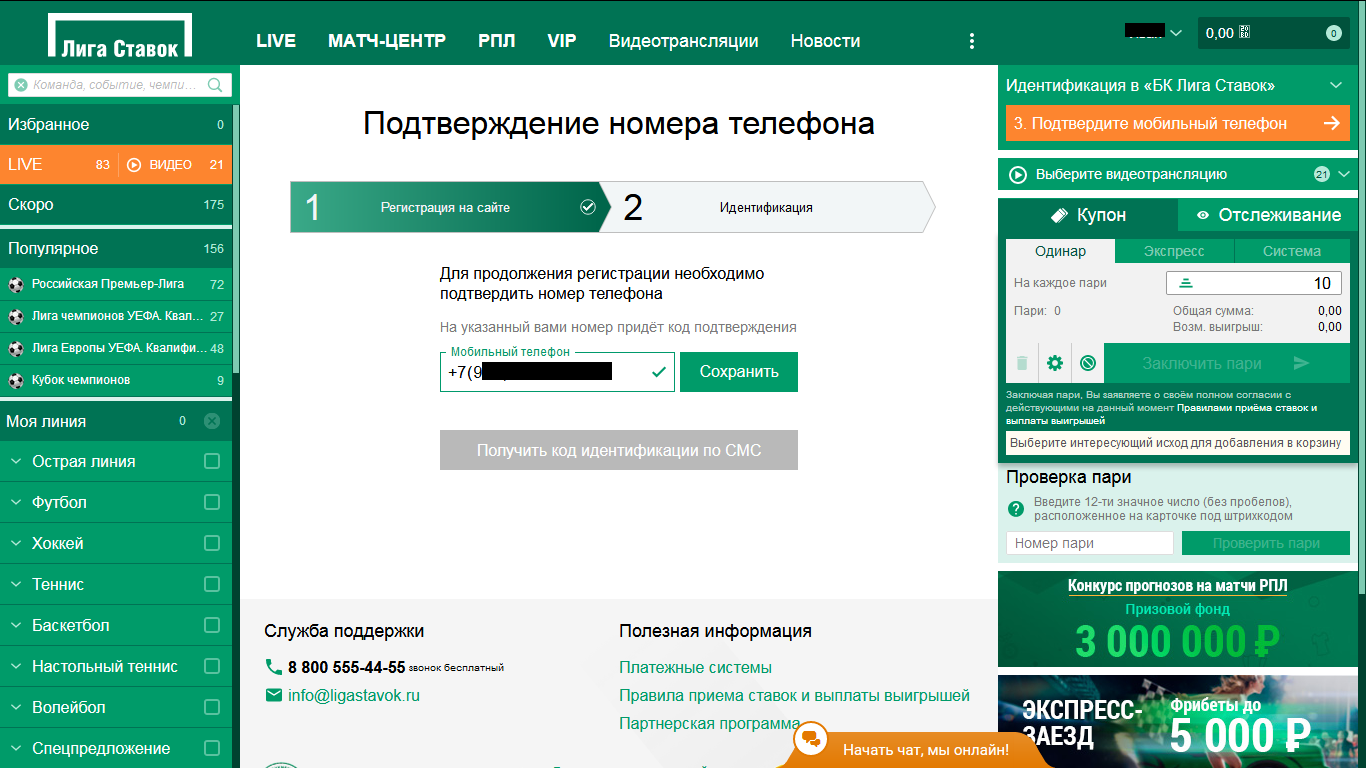Click the stake amount field showing 10

(1254, 283)
